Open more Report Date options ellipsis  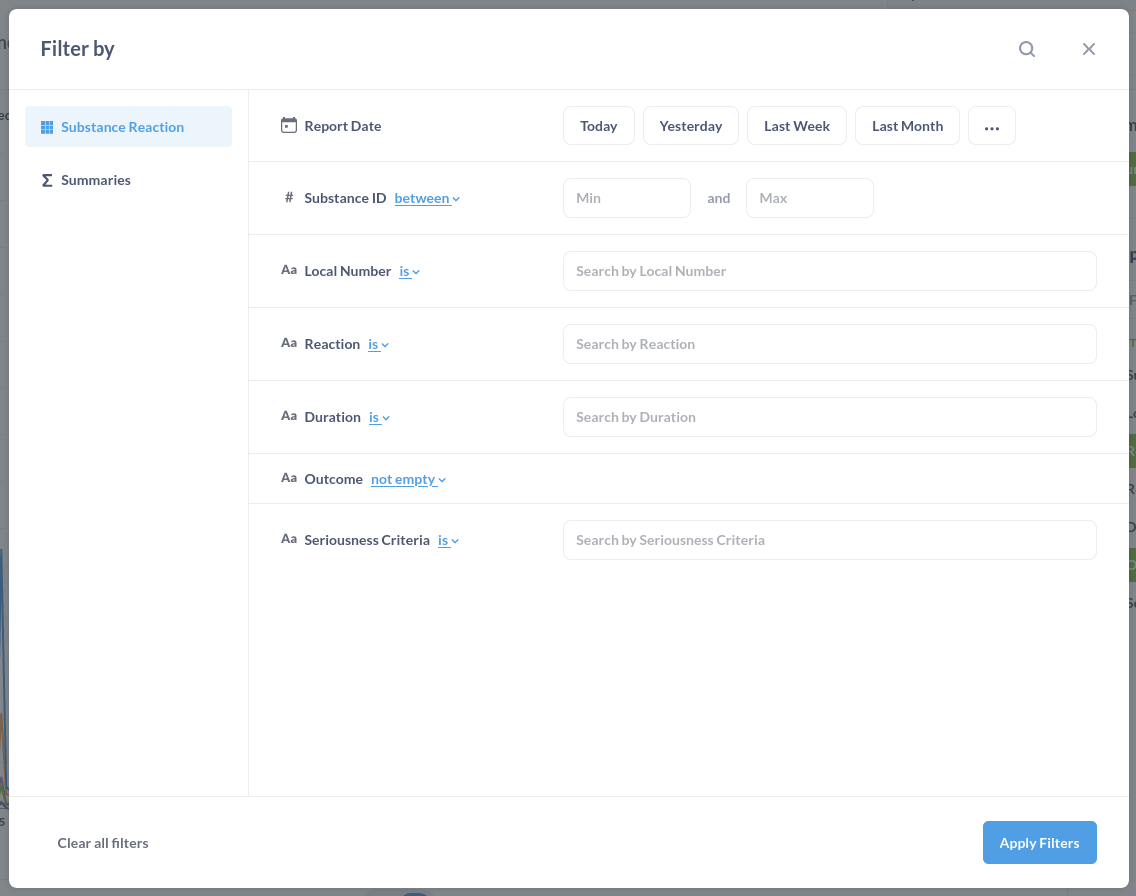point(992,126)
